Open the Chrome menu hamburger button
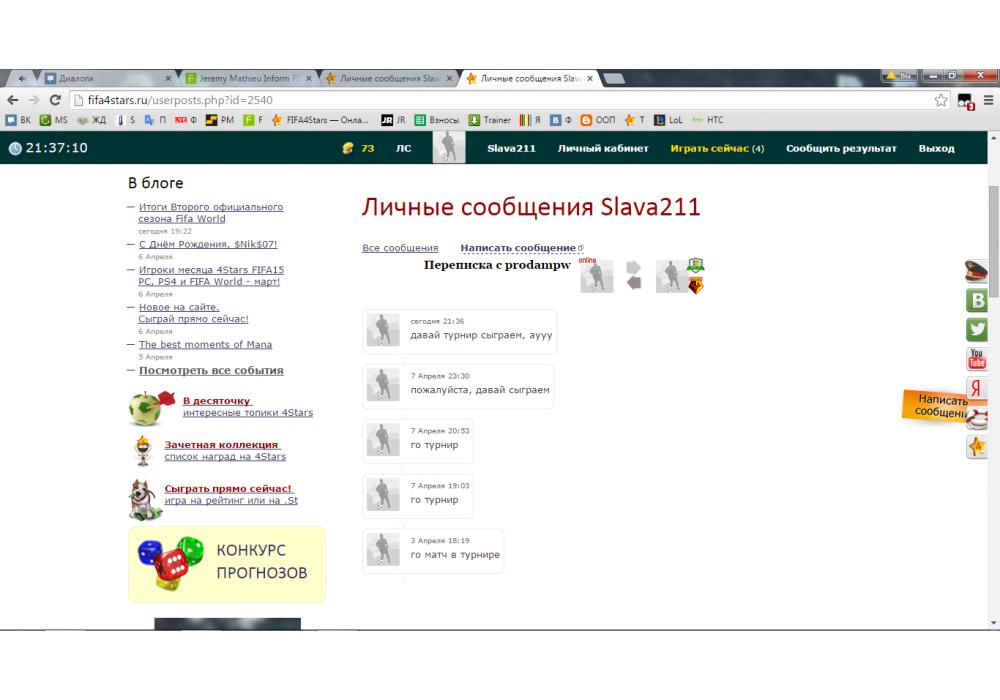Image resolution: width=1000 pixels, height=700 pixels. (988, 100)
